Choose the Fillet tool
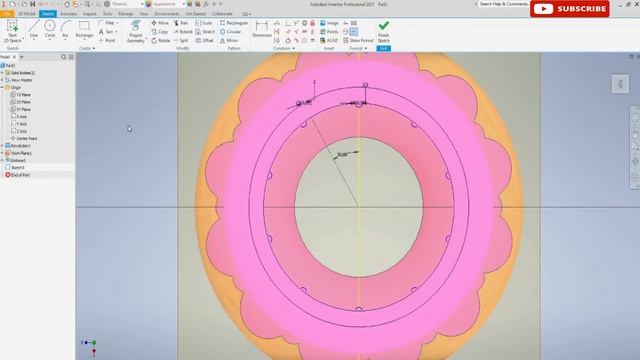 (107, 23)
